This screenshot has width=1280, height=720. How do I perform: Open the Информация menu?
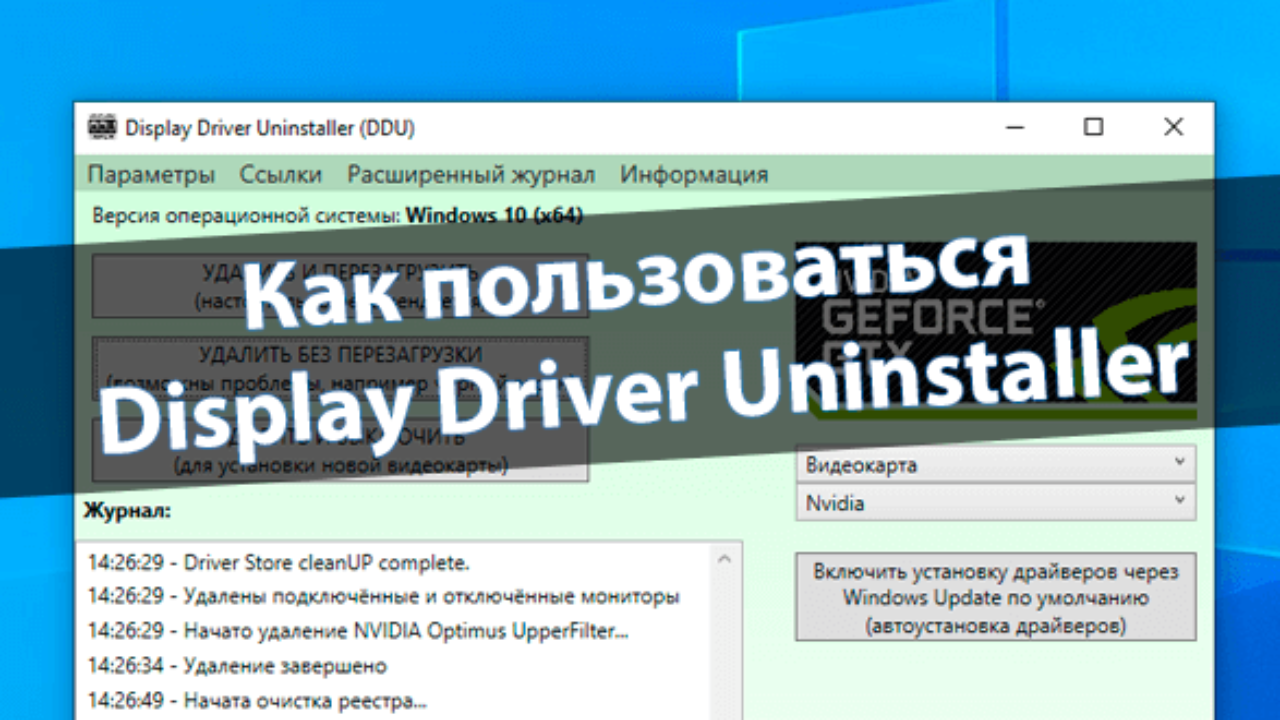pos(694,174)
